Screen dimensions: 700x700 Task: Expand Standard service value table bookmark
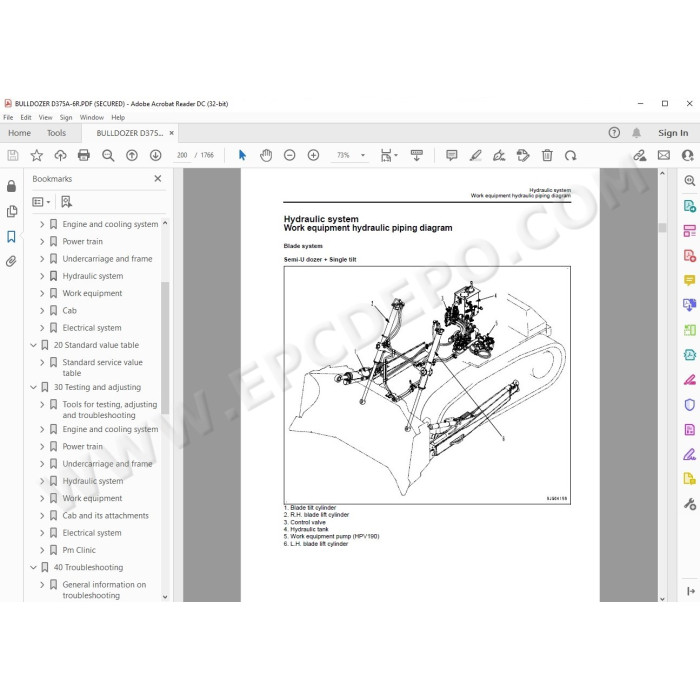(x=42, y=362)
